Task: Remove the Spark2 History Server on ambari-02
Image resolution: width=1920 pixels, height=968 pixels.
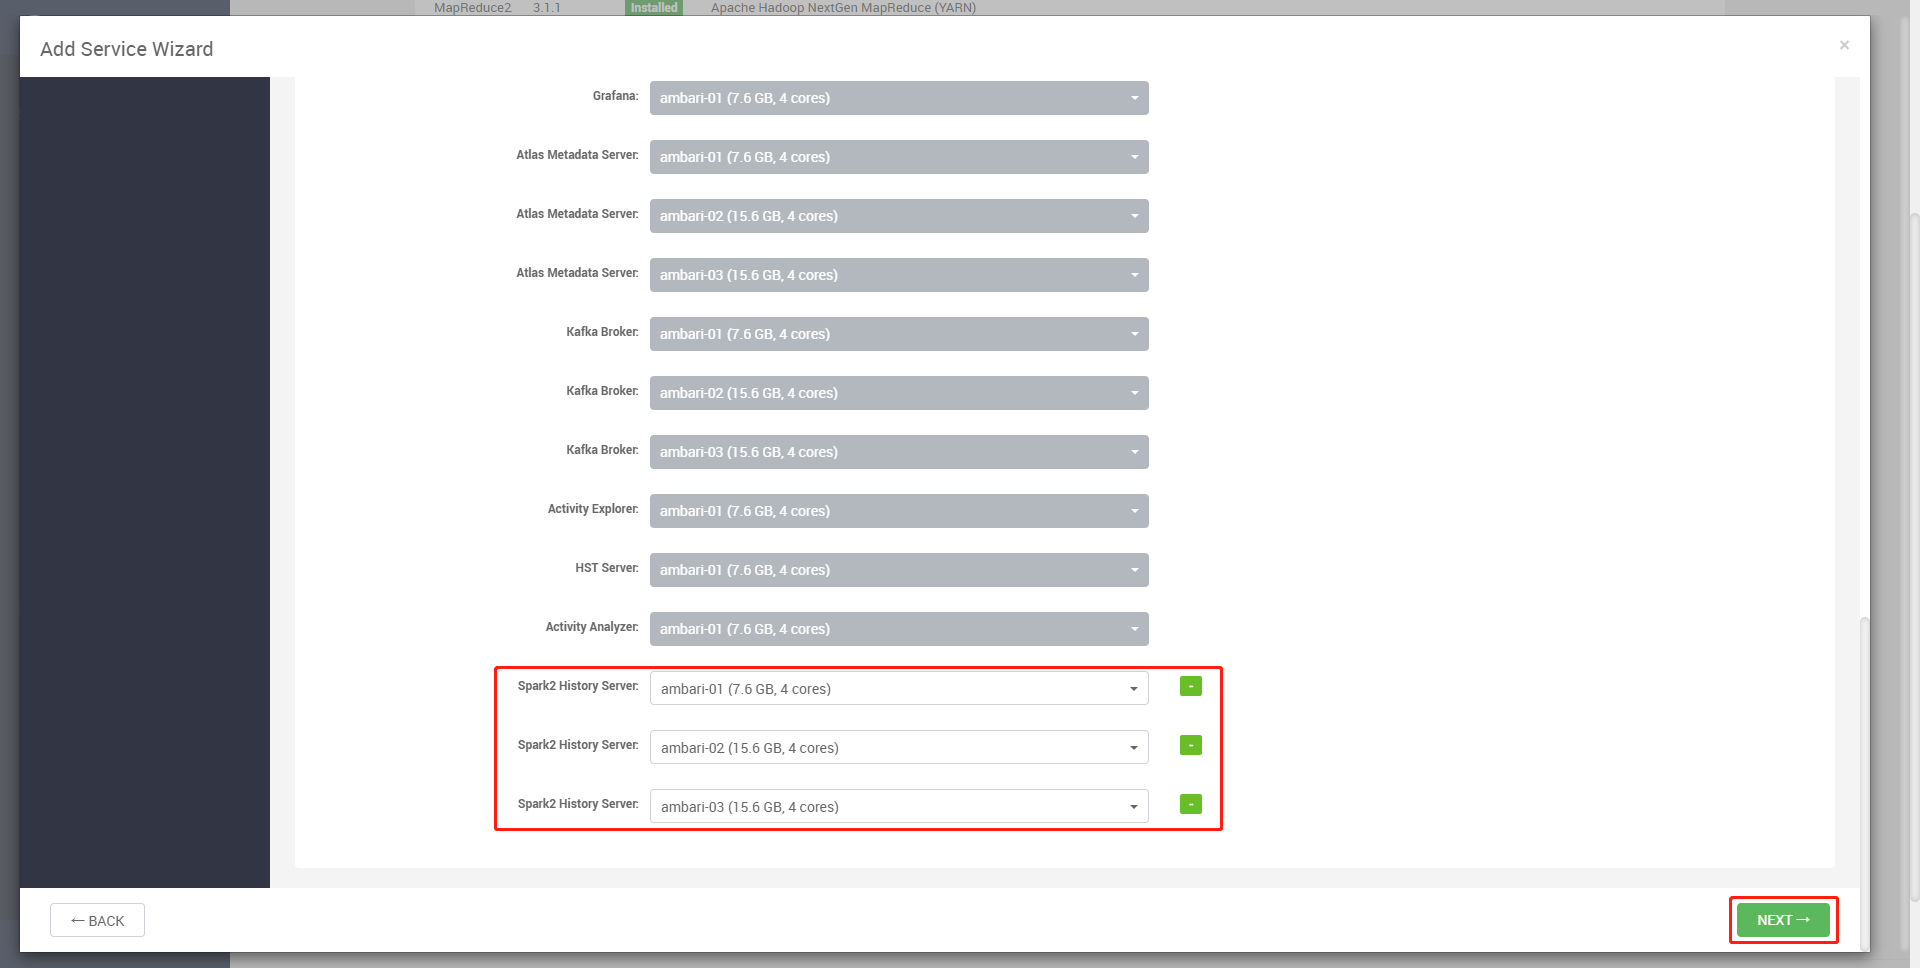Action: 1190,745
